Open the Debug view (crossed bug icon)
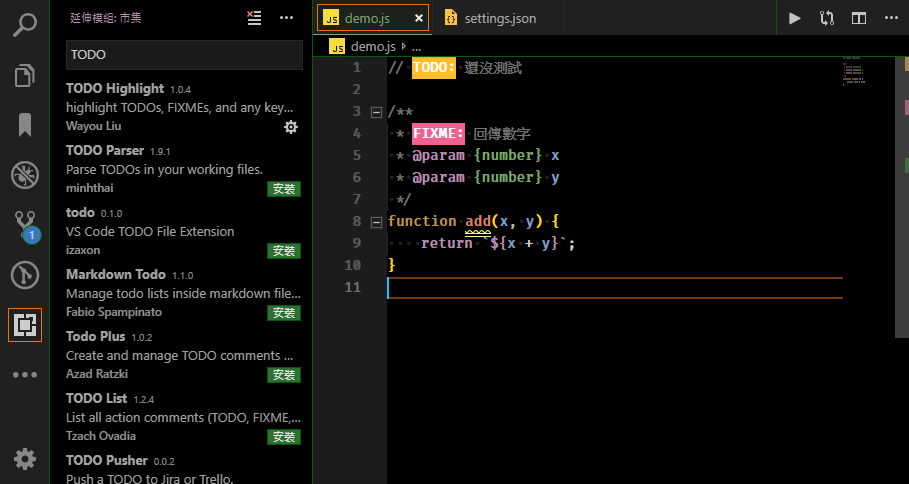Screen dimensions: 909x484 pos(25,174)
